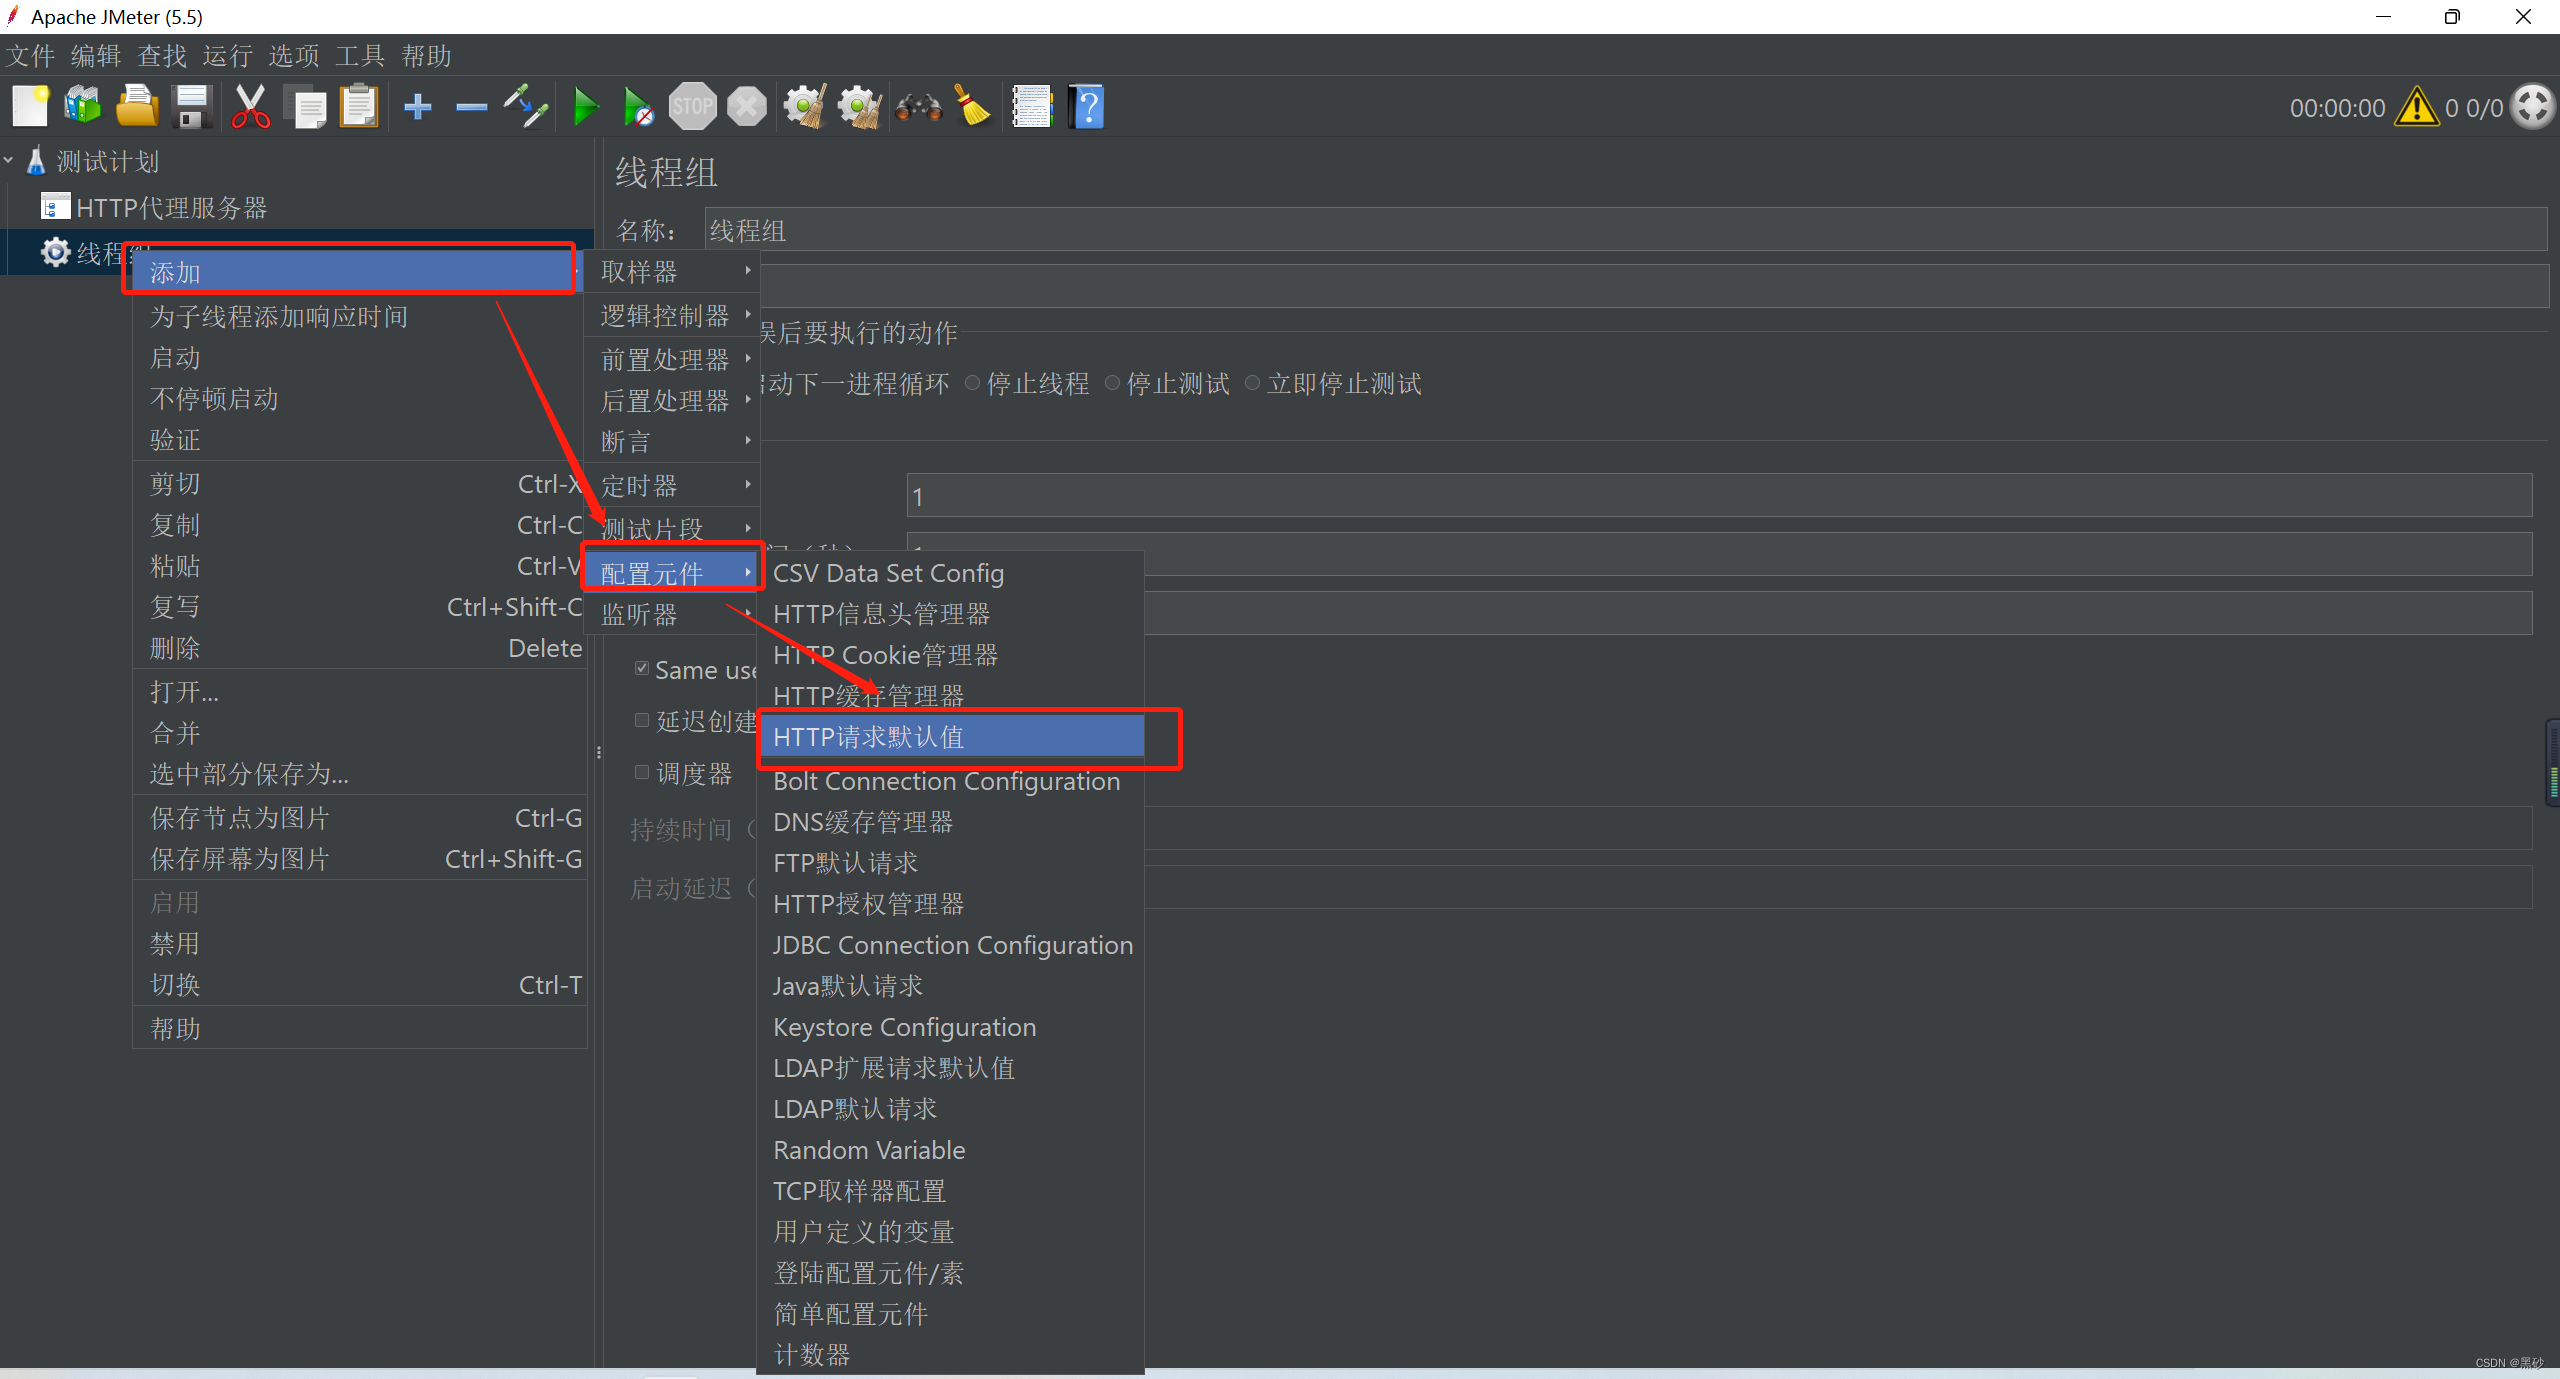This screenshot has width=2560, height=1379.
Task: Click the Cut scissors icon
Action: (250, 107)
